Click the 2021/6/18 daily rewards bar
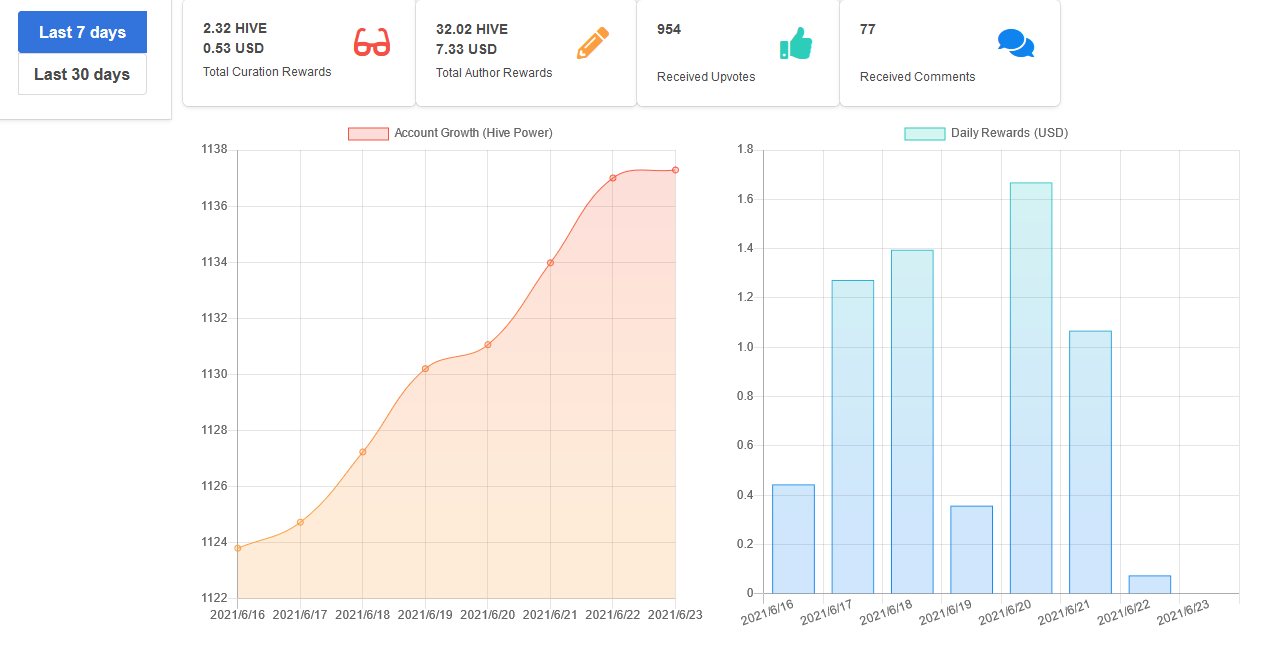Viewport: 1270px width, 660px height. pyautogui.click(x=912, y=422)
